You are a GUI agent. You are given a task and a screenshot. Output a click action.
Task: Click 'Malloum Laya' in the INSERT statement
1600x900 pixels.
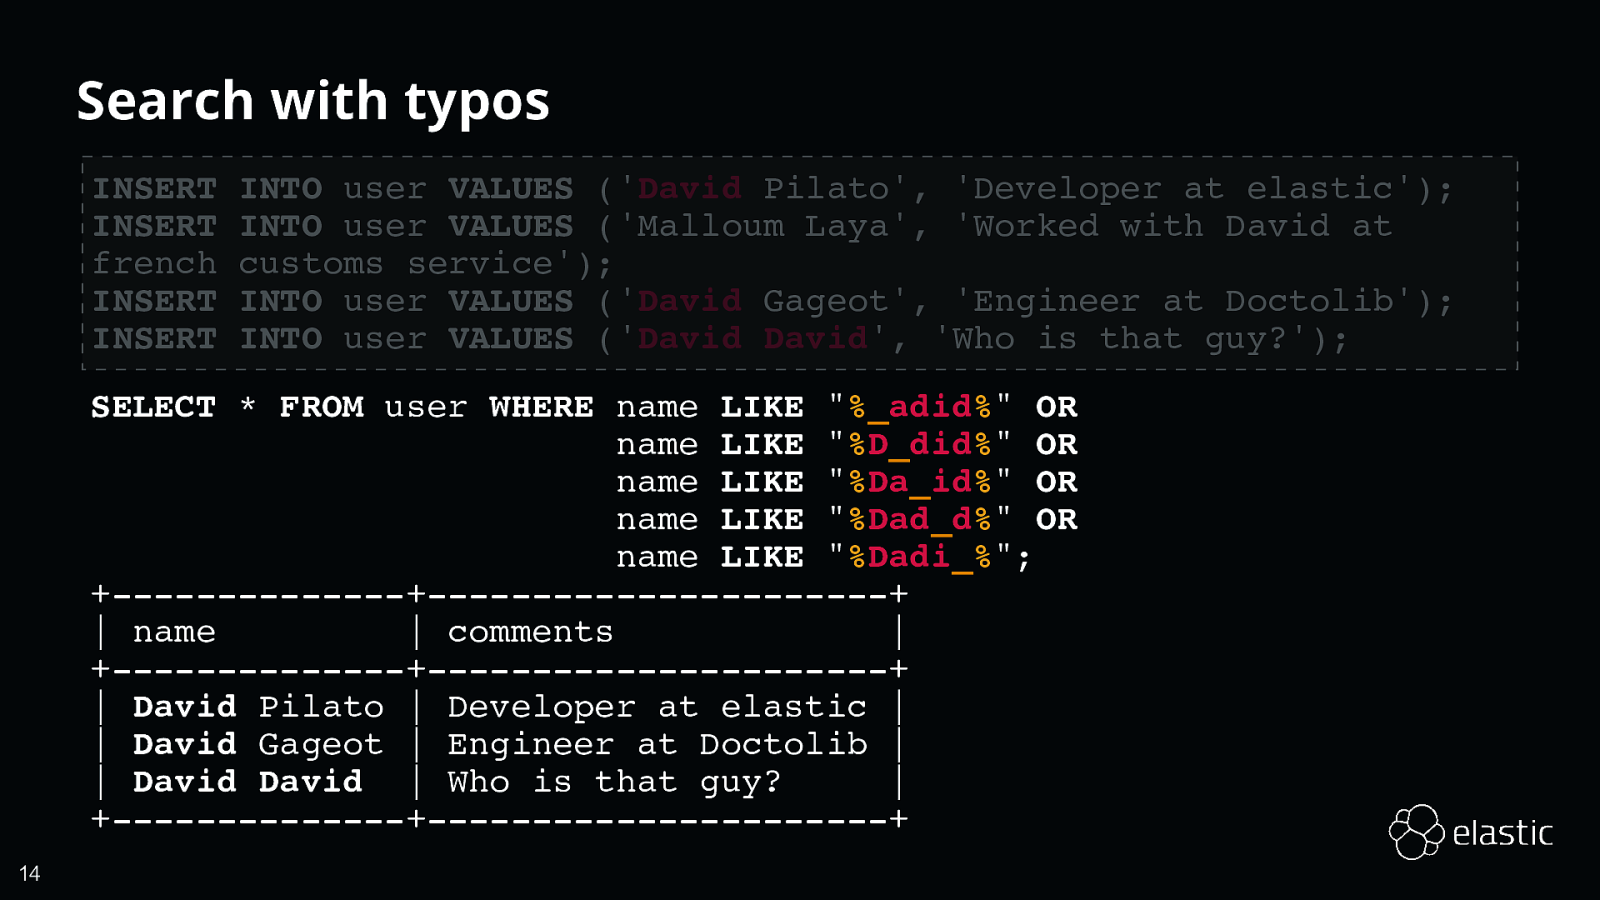point(763,227)
